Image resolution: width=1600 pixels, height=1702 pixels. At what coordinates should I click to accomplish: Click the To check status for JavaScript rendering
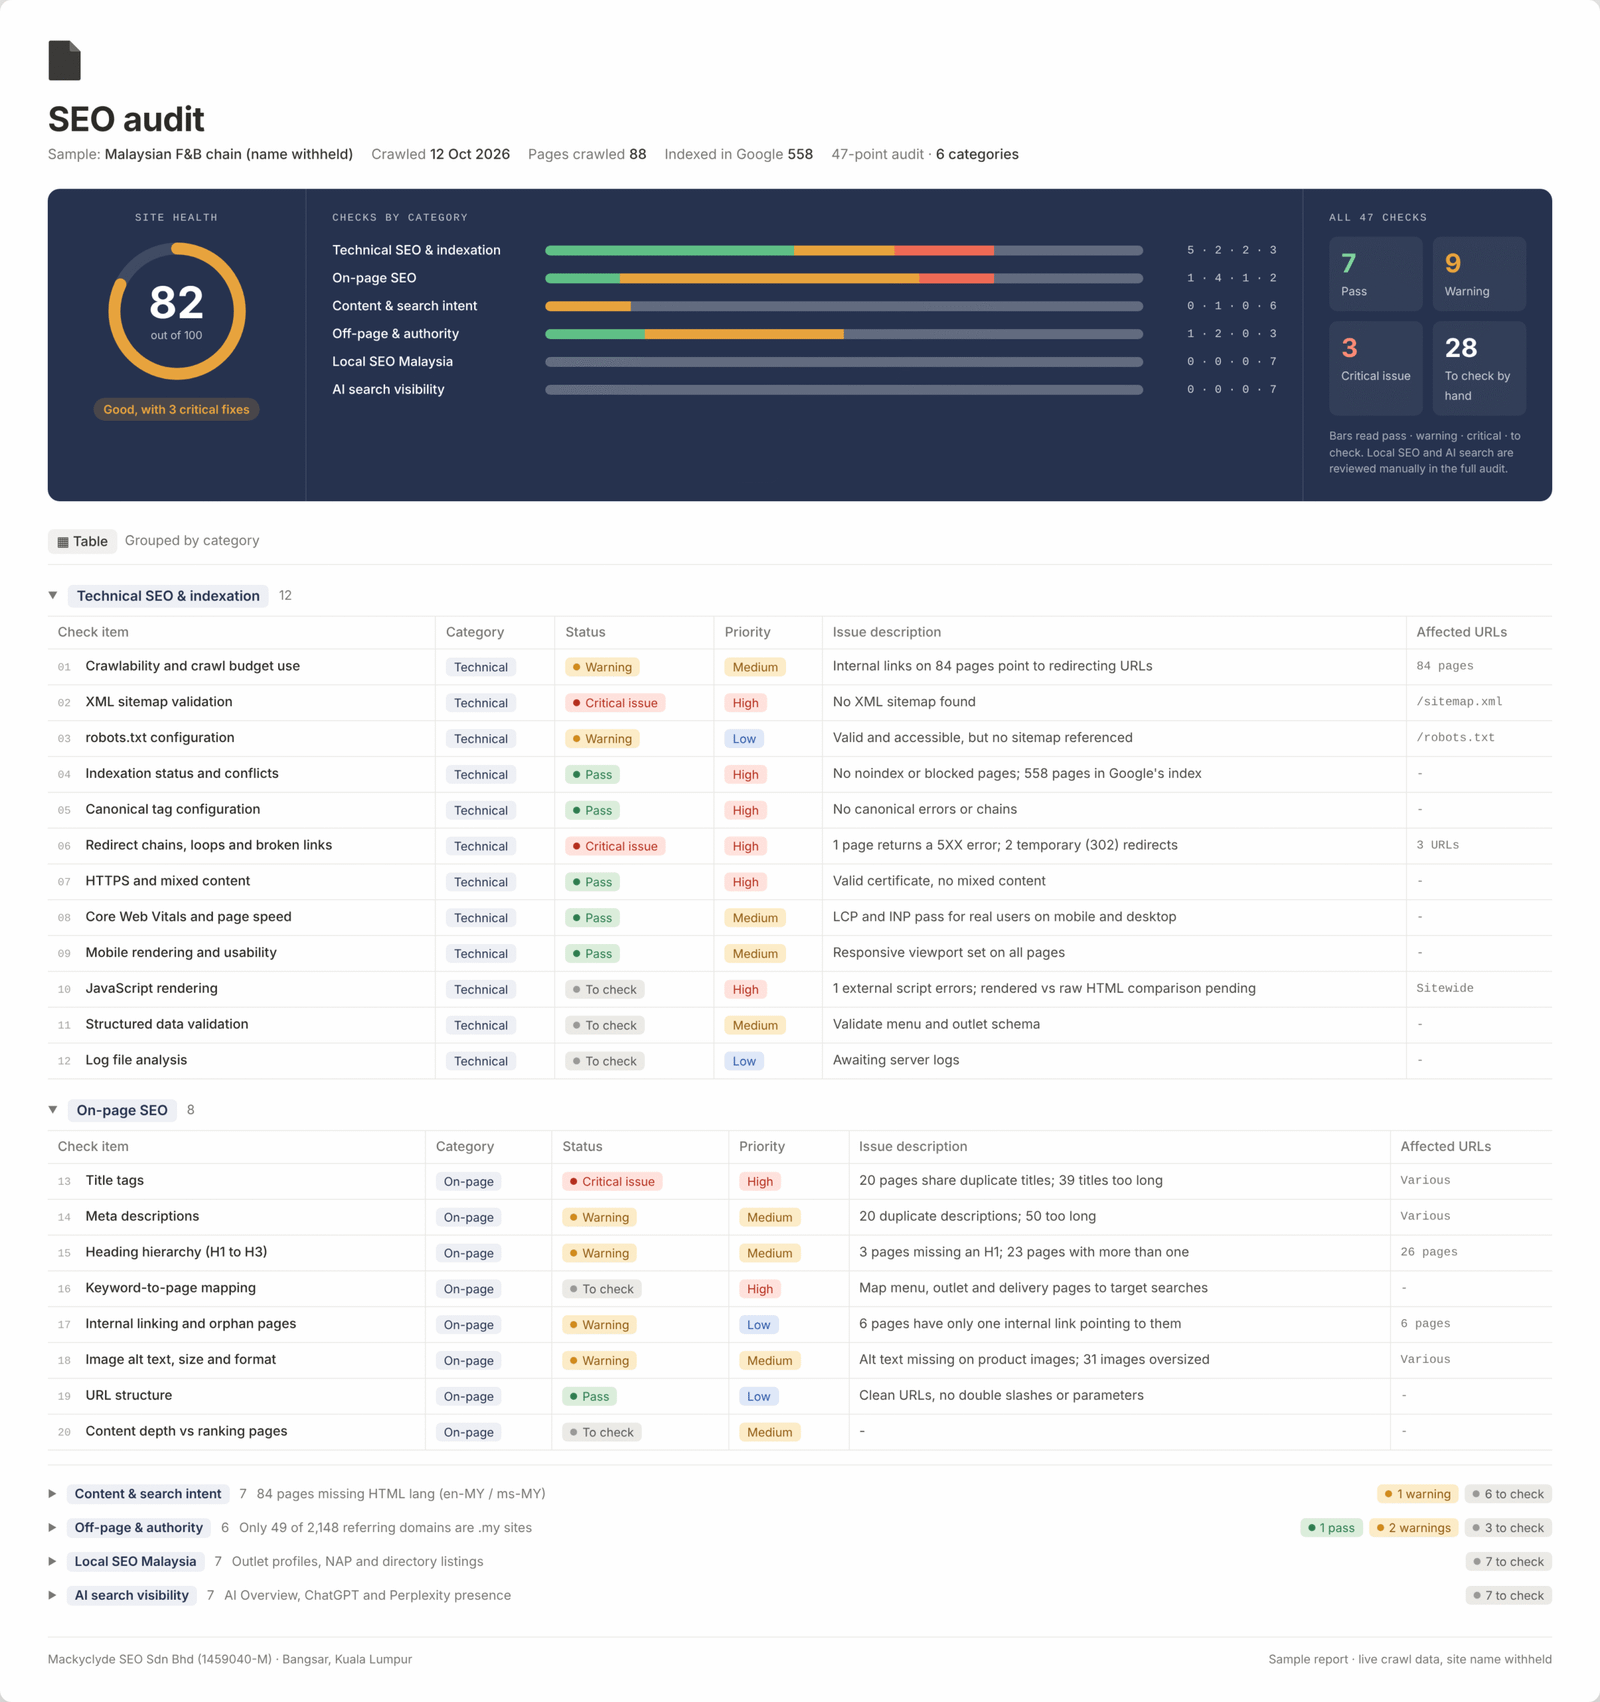click(x=605, y=990)
